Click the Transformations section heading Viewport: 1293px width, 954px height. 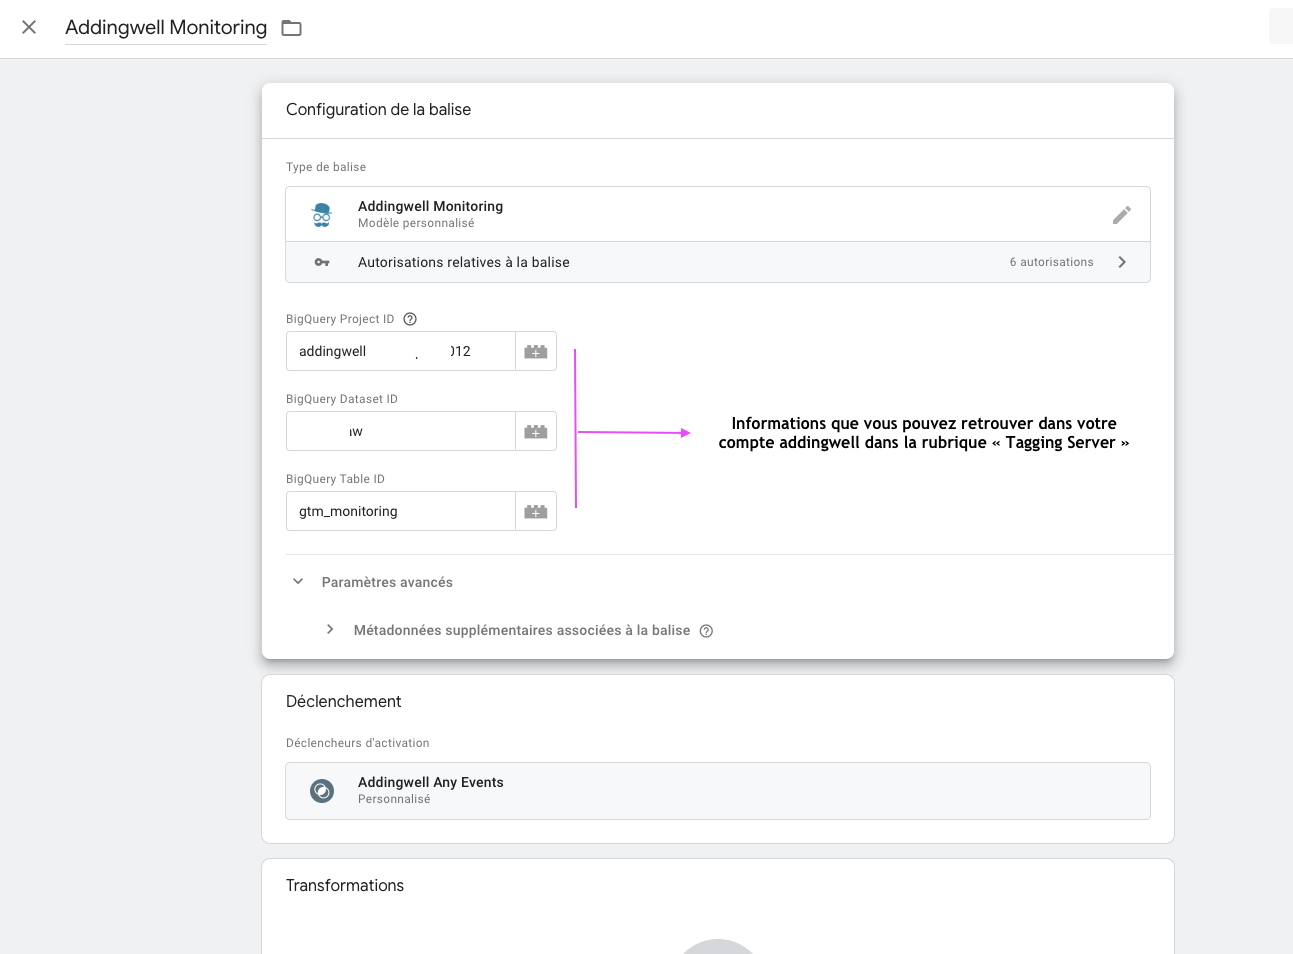pyautogui.click(x=345, y=886)
